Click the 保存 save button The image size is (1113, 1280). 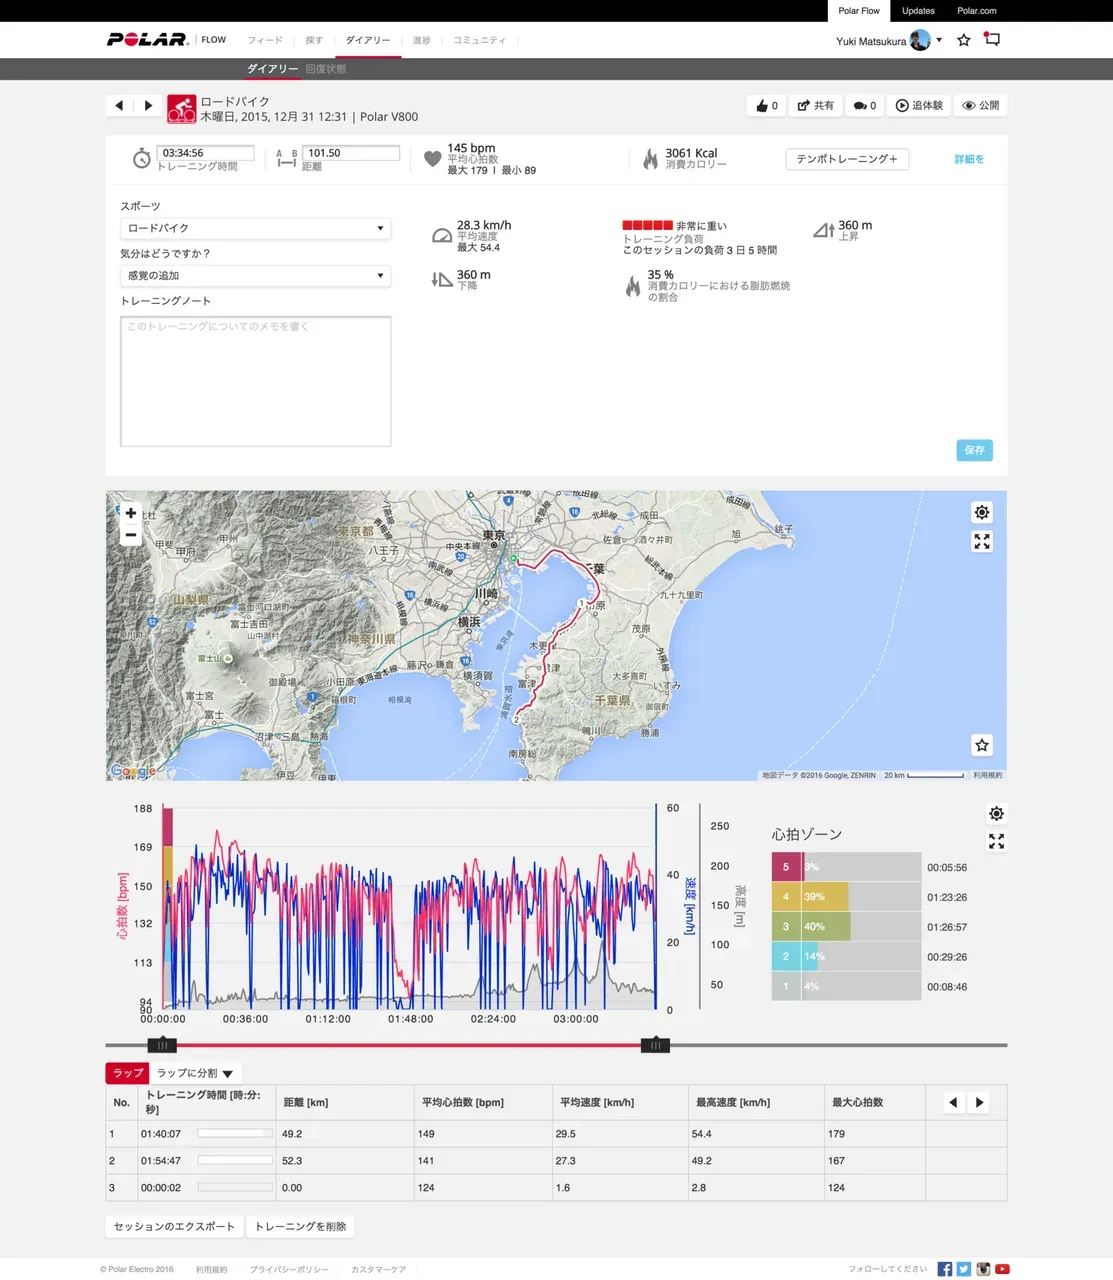click(x=974, y=451)
